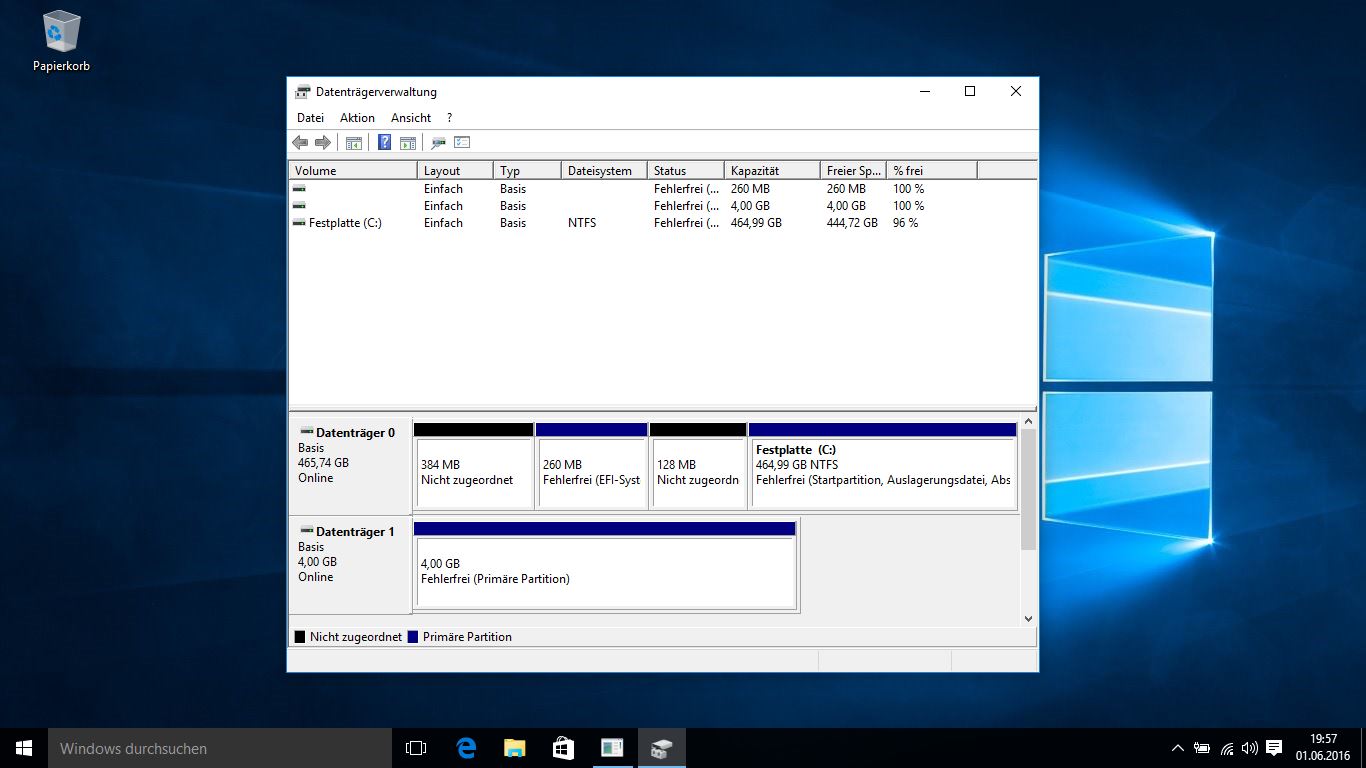Screen dimensions: 1366x768
Task: Click the Windows durchsuchen search field
Action: 220,748
